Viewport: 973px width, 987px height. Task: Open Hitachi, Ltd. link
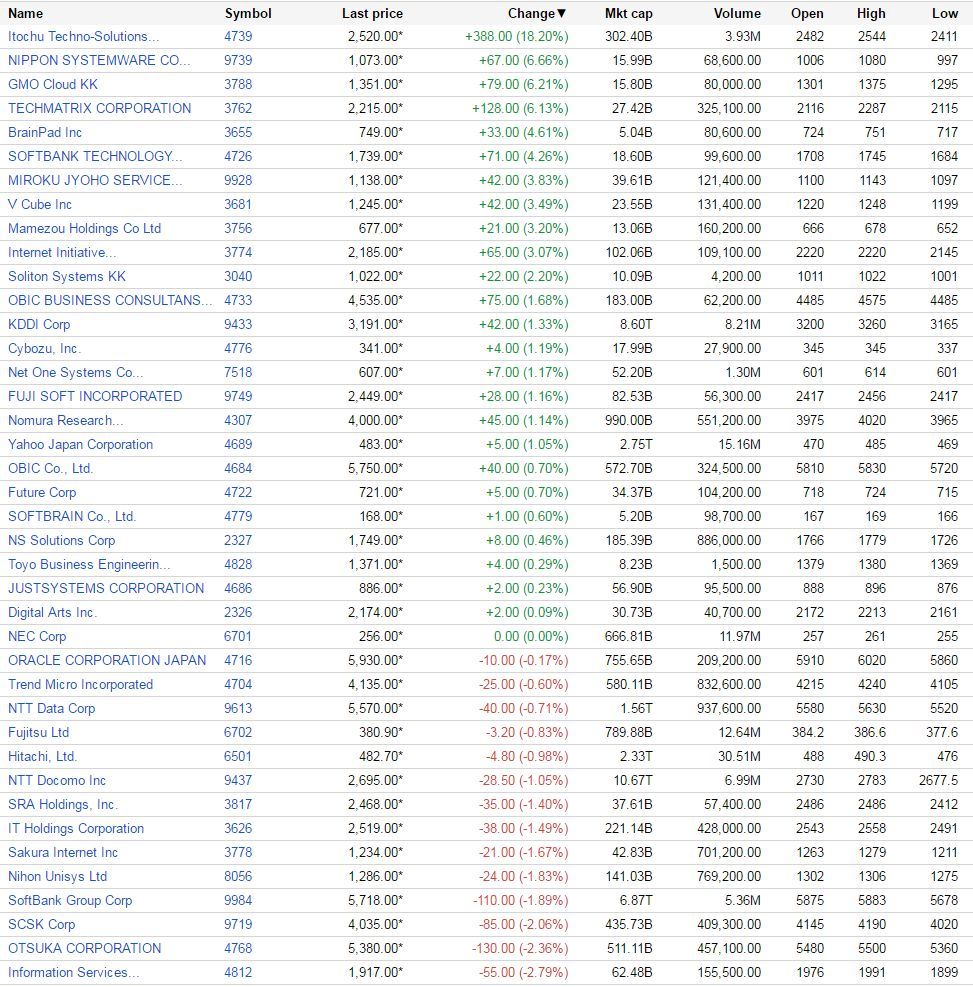pyautogui.click(x=42, y=757)
